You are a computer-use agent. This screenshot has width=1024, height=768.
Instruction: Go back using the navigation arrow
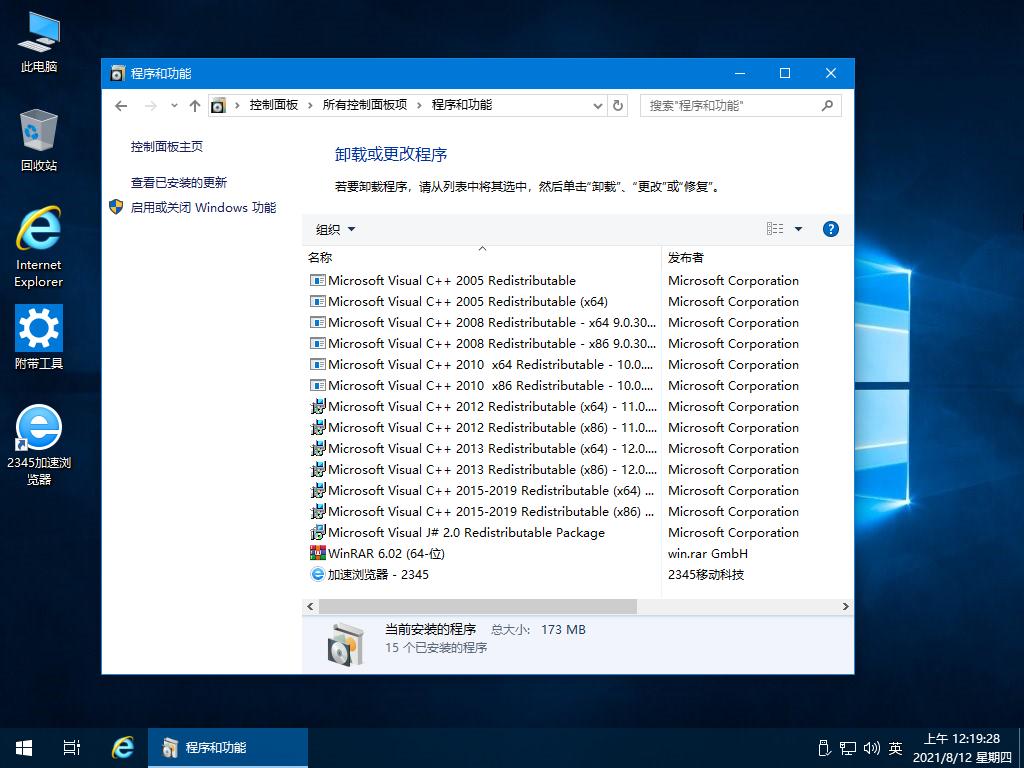[x=121, y=106]
